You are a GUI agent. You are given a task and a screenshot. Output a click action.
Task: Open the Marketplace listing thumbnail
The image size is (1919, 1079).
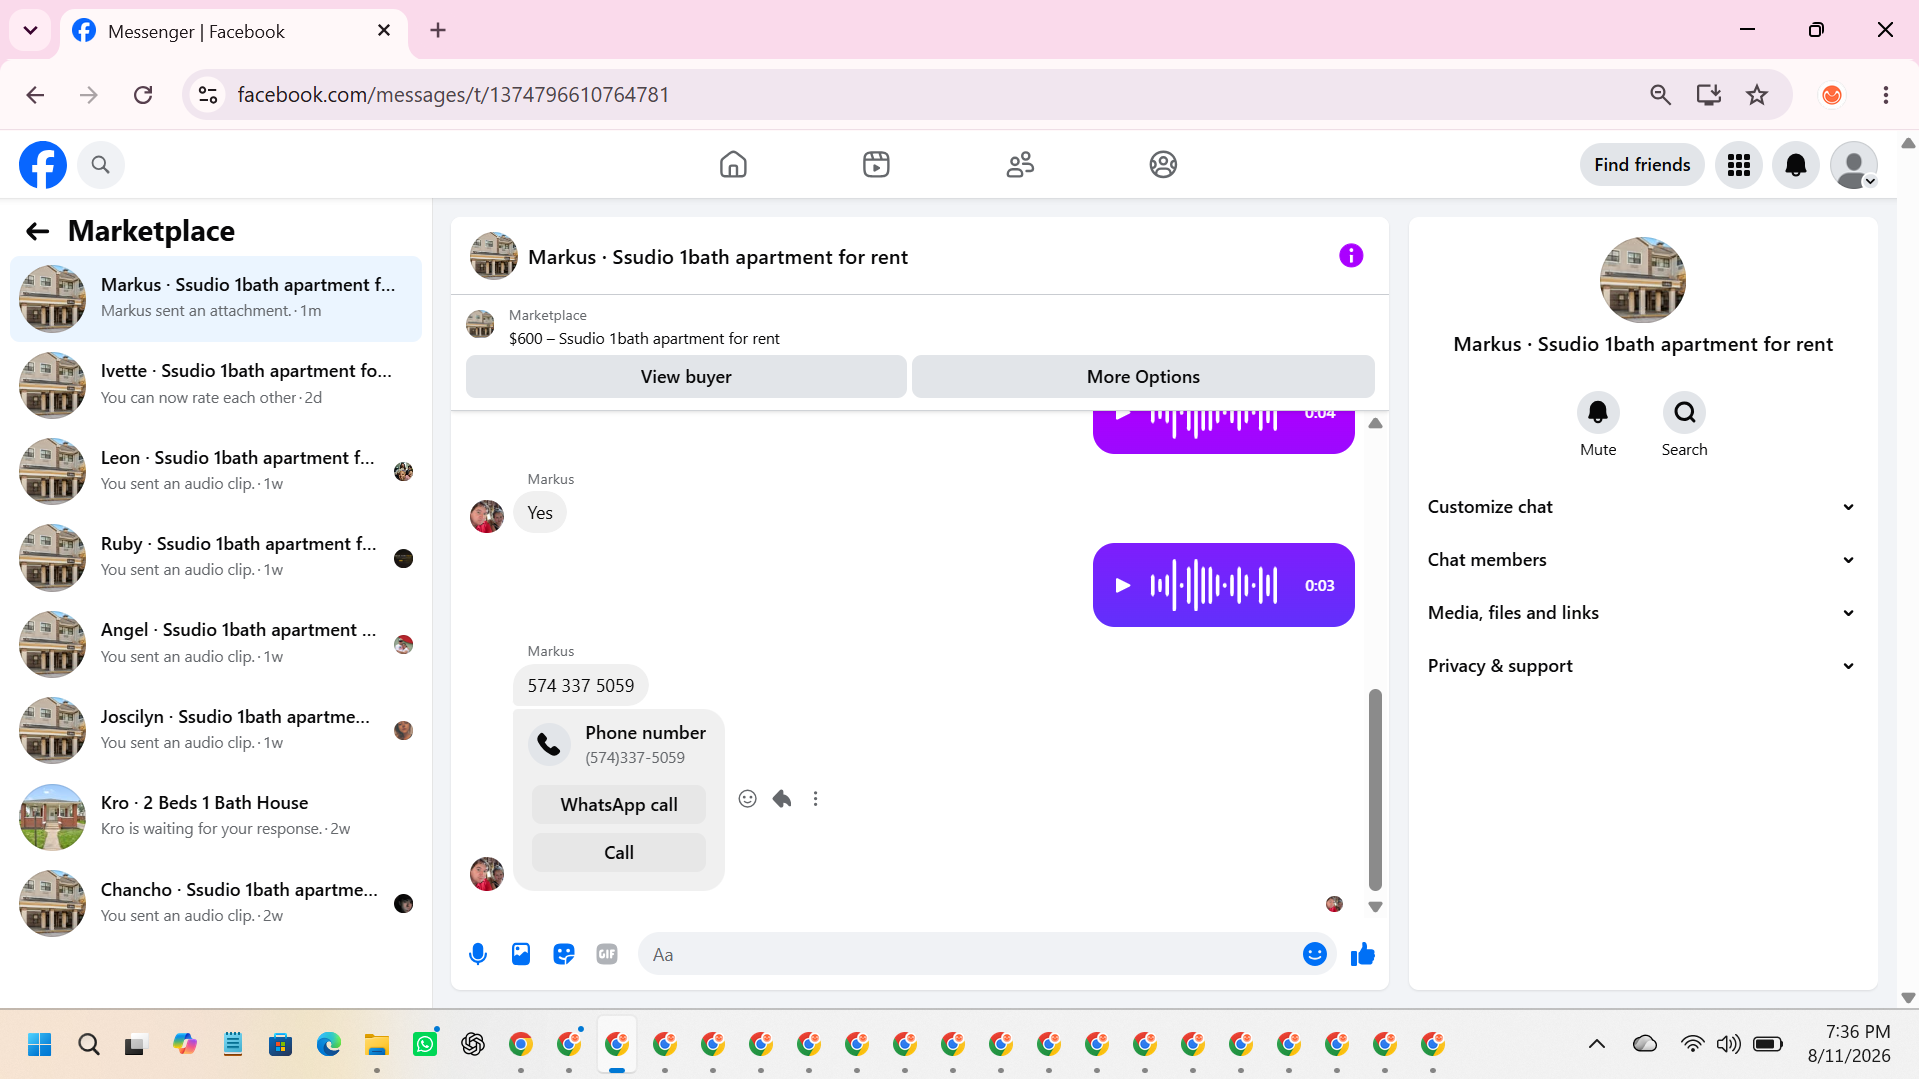480,325
